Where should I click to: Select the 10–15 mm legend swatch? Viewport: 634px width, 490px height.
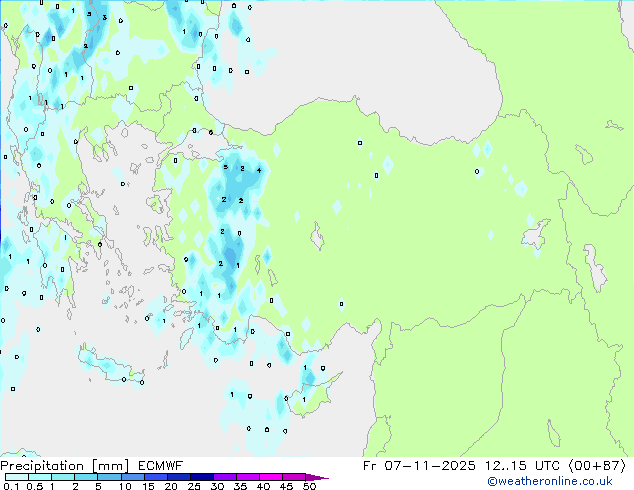click(x=133, y=477)
